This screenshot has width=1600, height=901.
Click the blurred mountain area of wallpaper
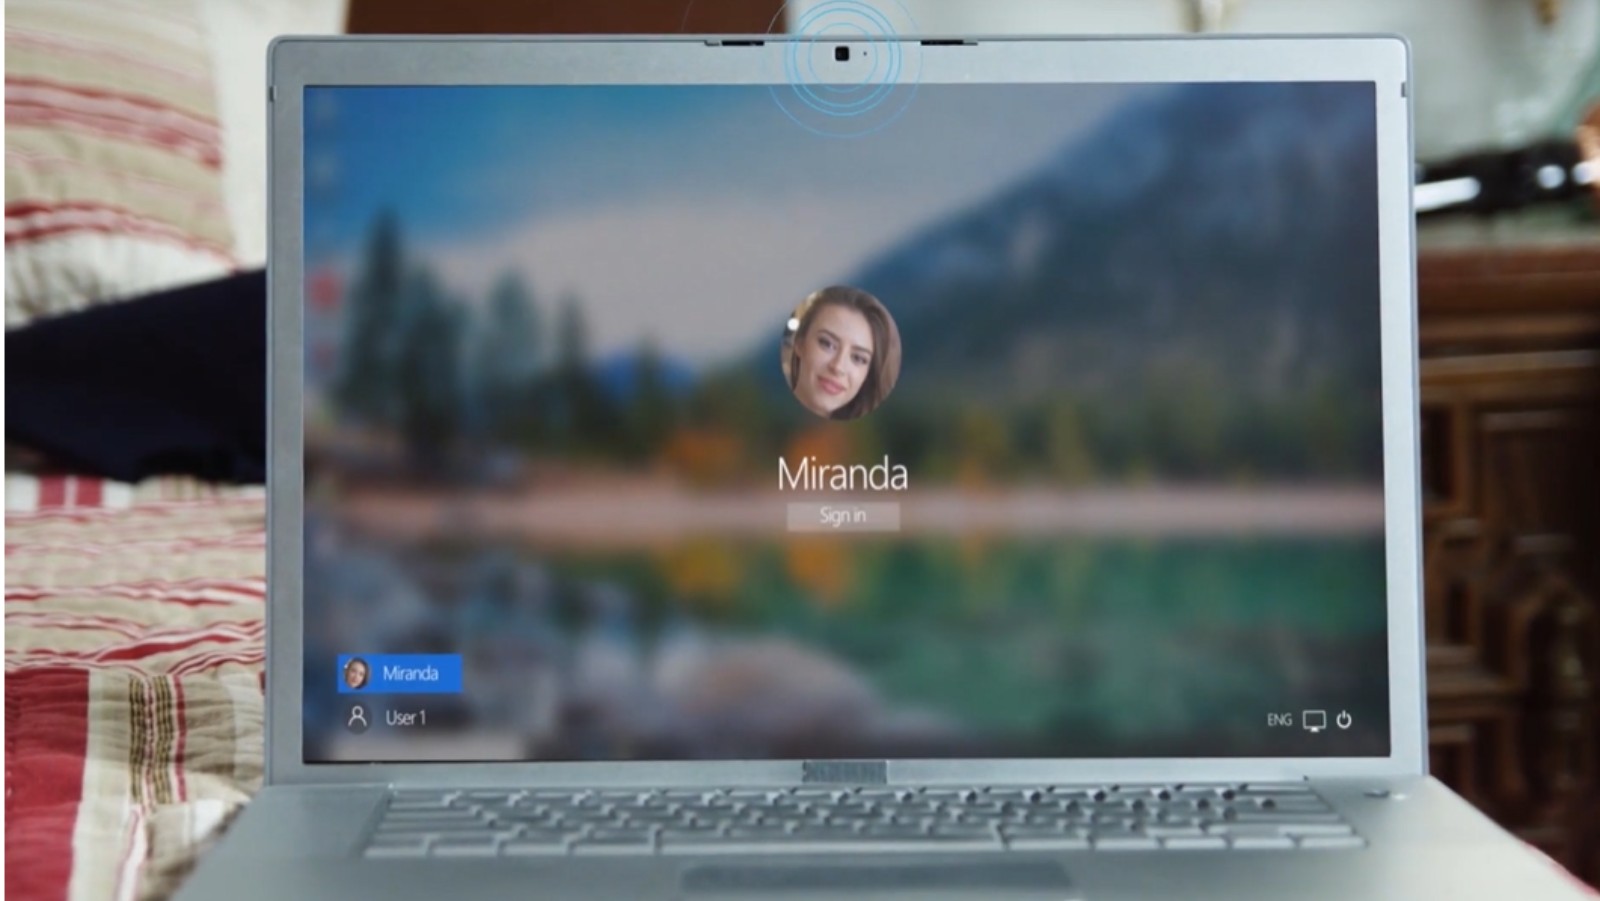click(1150, 250)
